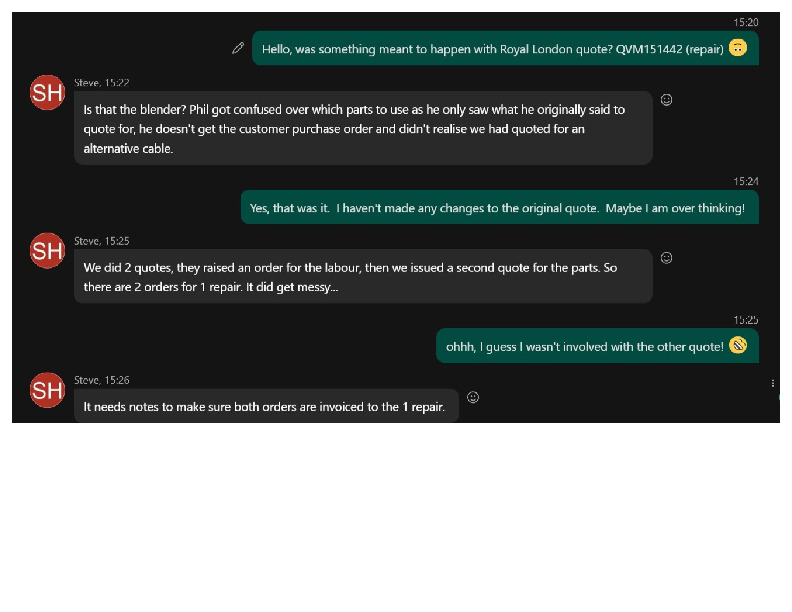Click Steve's SH avatar at 15:26
The height and width of the screenshot is (612, 792).
[47, 389]
